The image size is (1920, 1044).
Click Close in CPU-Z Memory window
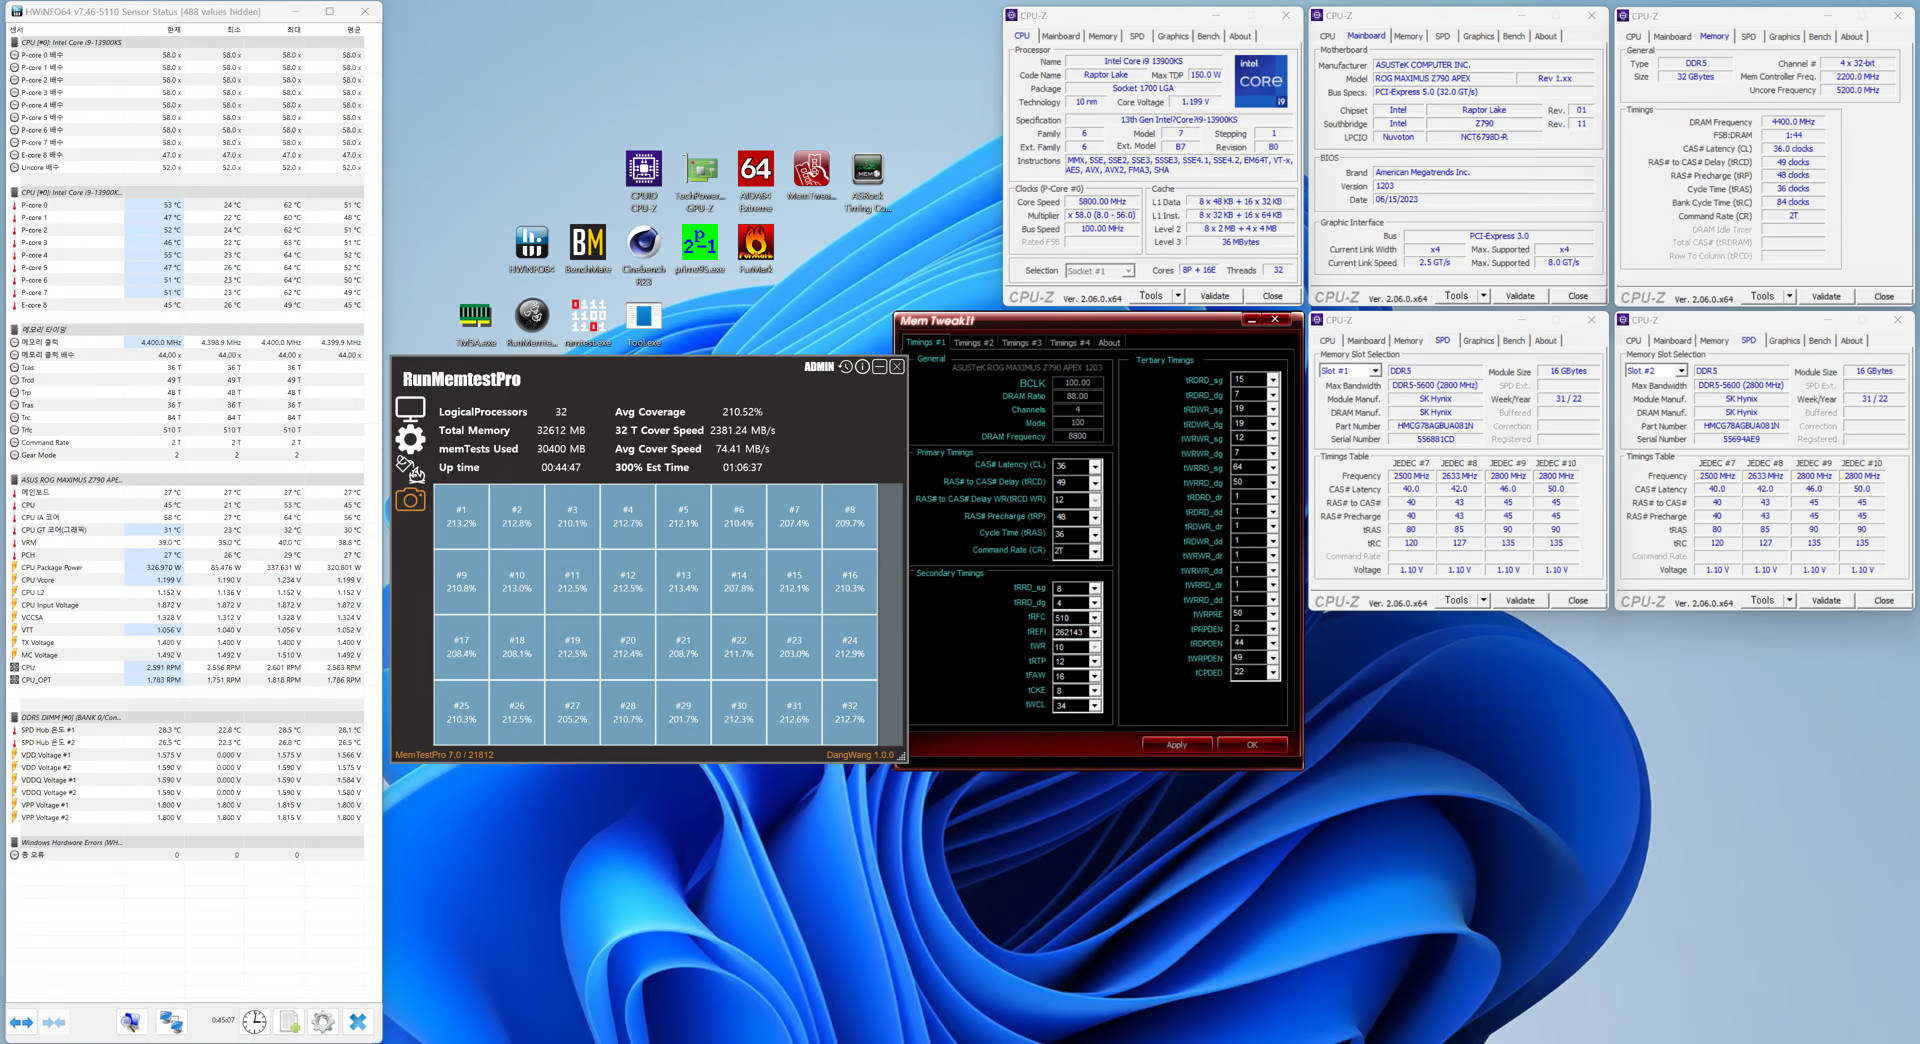click(1883, 296)
